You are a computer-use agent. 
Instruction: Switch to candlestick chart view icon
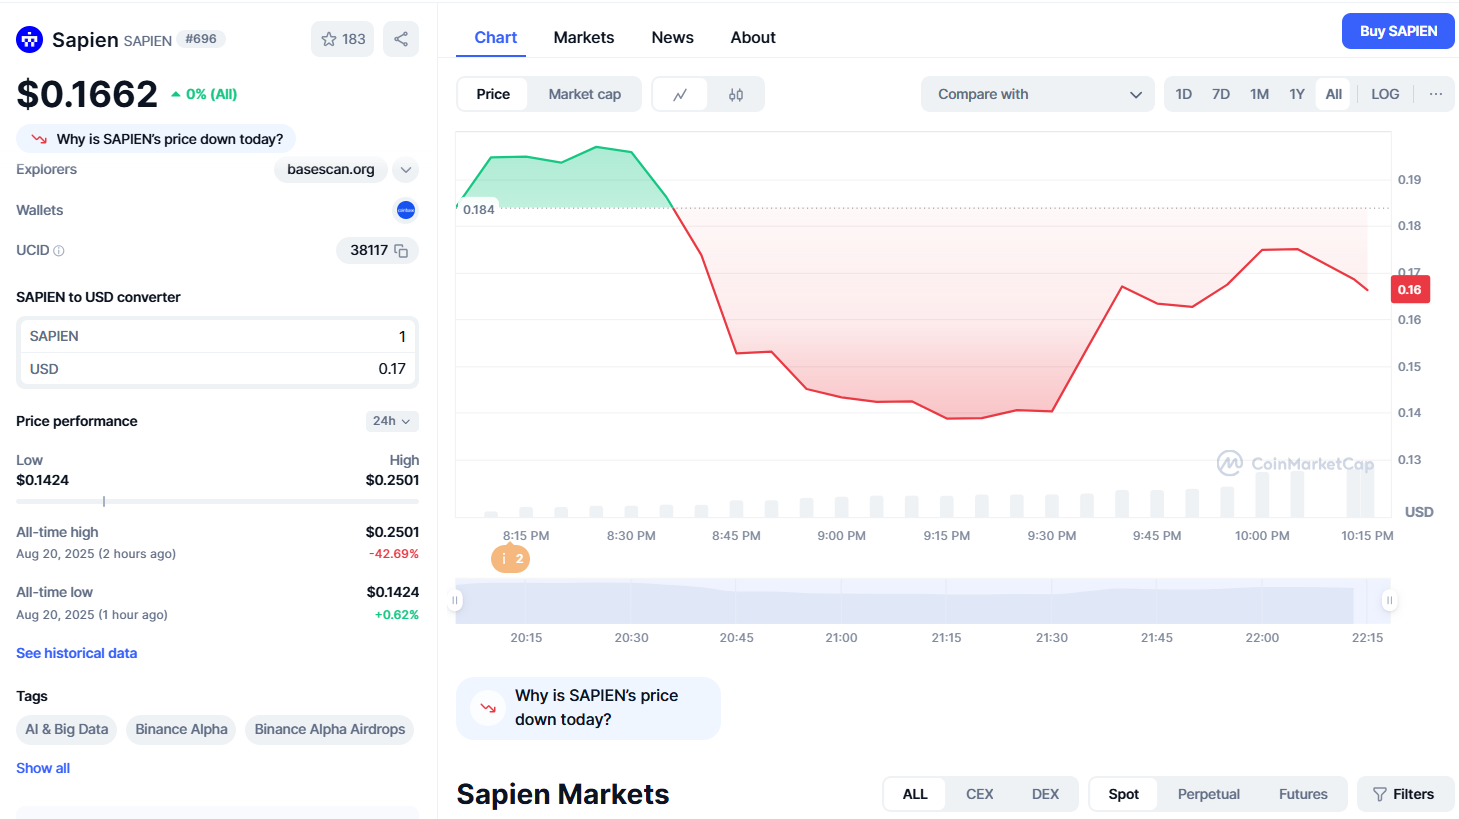[736, 94]
